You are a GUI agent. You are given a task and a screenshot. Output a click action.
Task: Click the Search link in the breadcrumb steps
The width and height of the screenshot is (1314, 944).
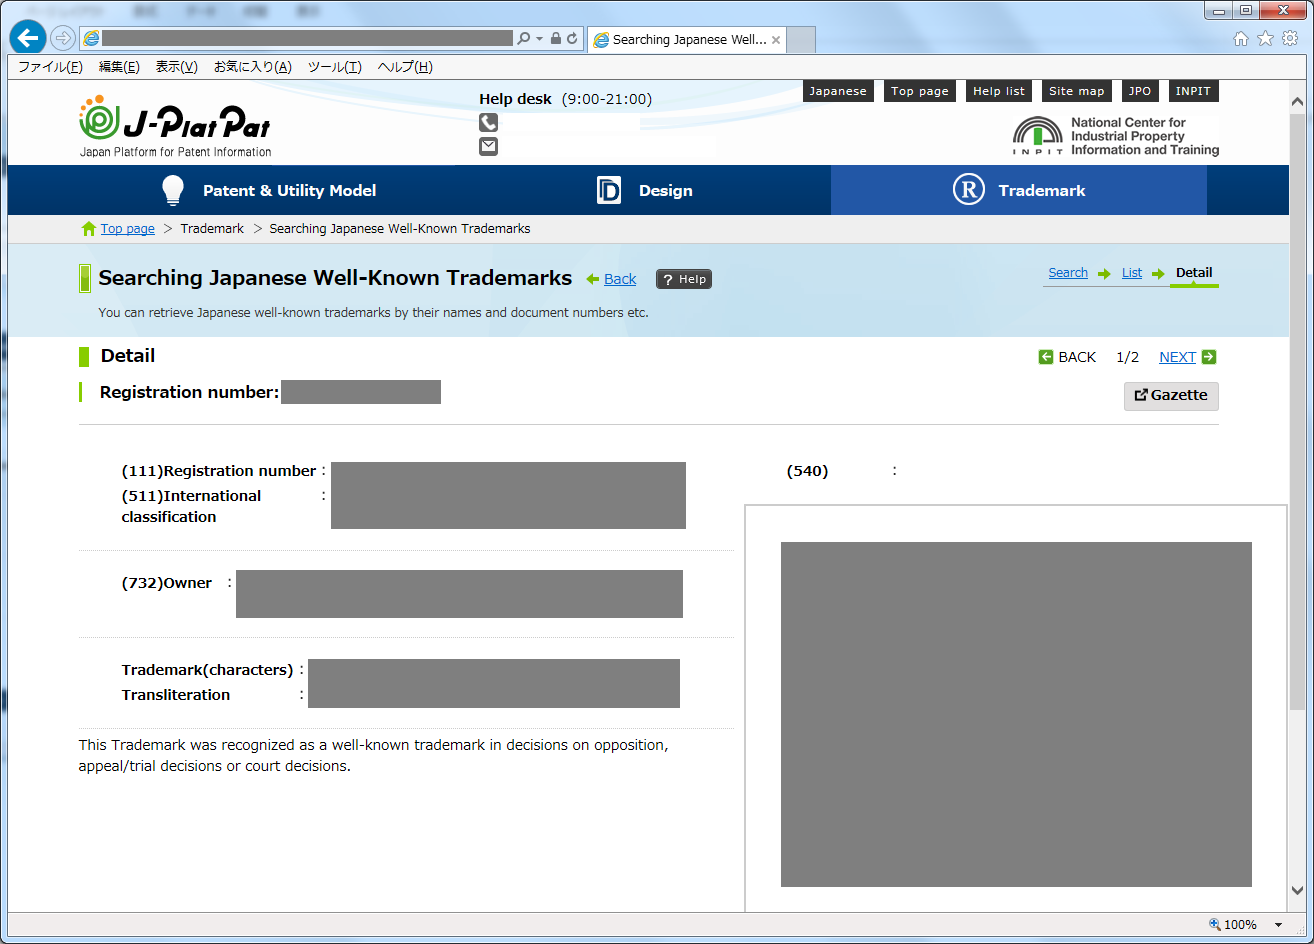click(x=1067, y=273)
